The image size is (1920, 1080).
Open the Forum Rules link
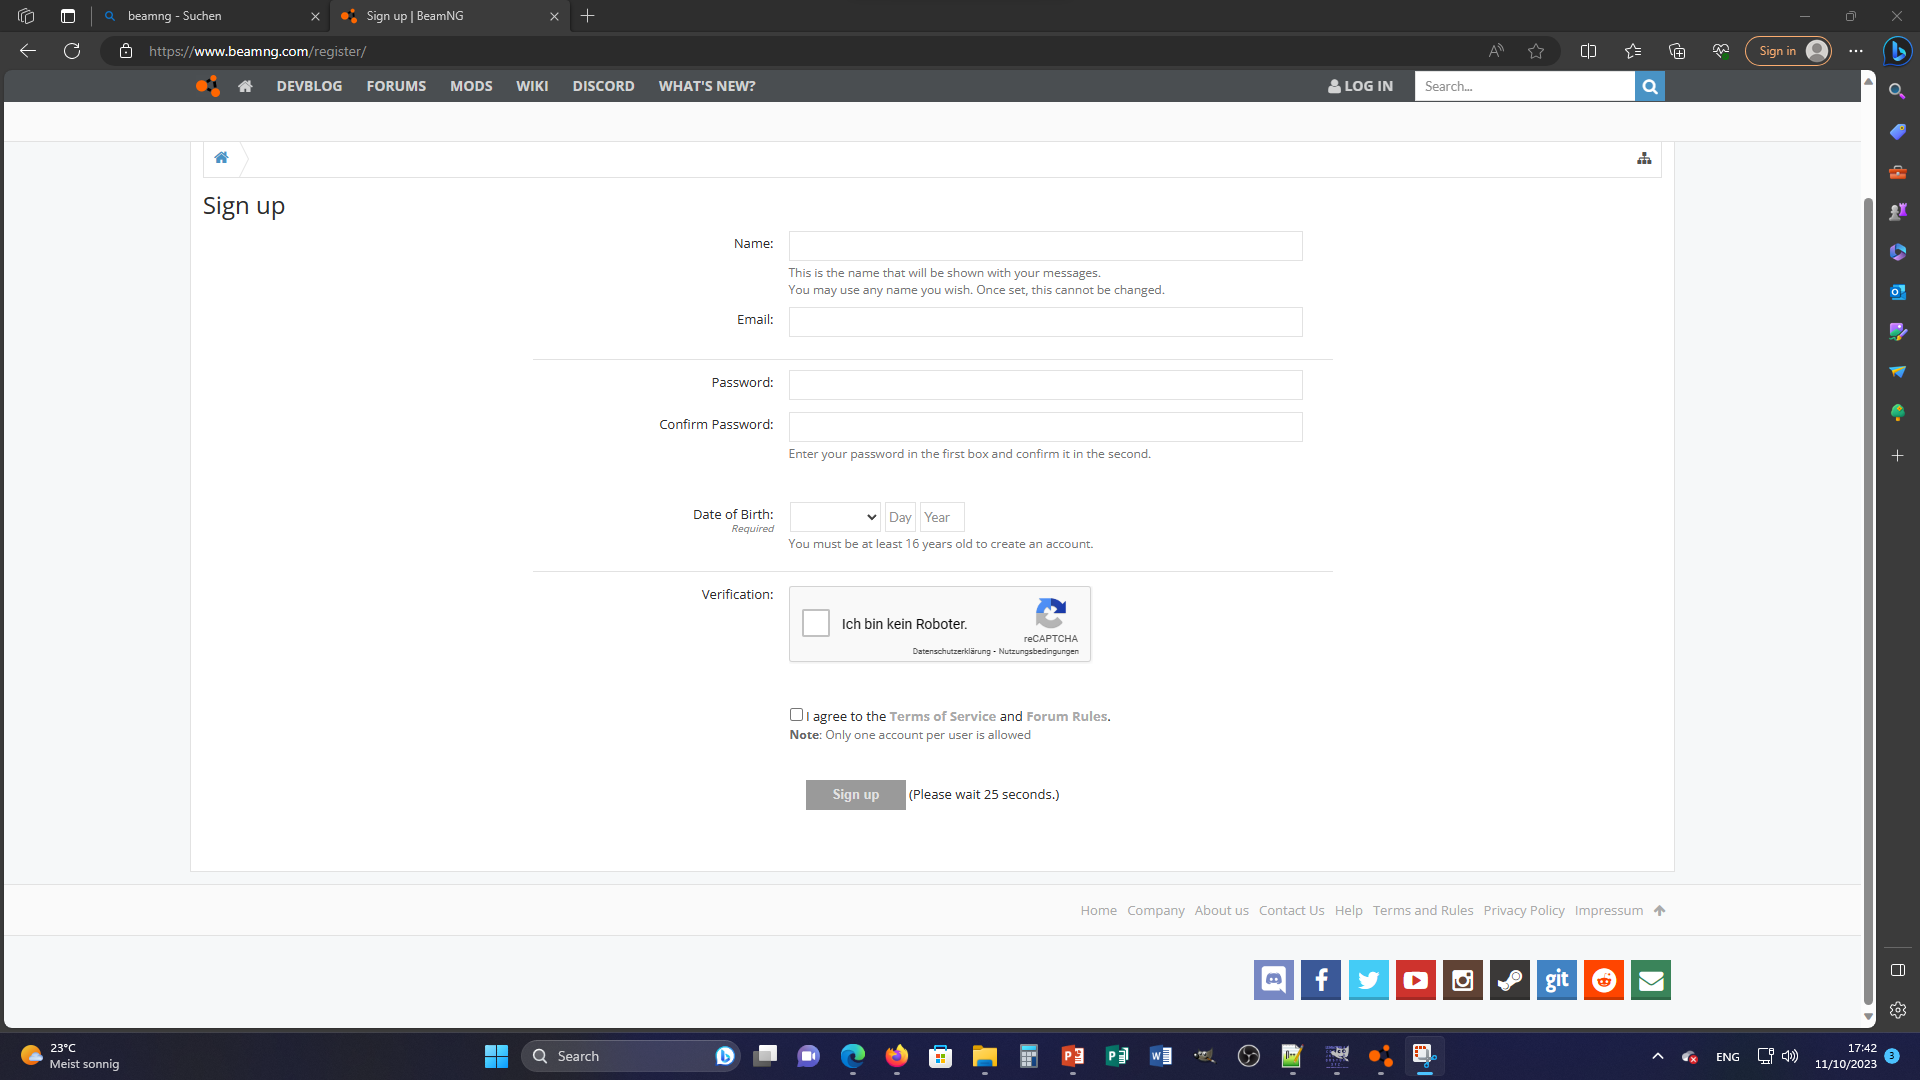click(1066, 716)
